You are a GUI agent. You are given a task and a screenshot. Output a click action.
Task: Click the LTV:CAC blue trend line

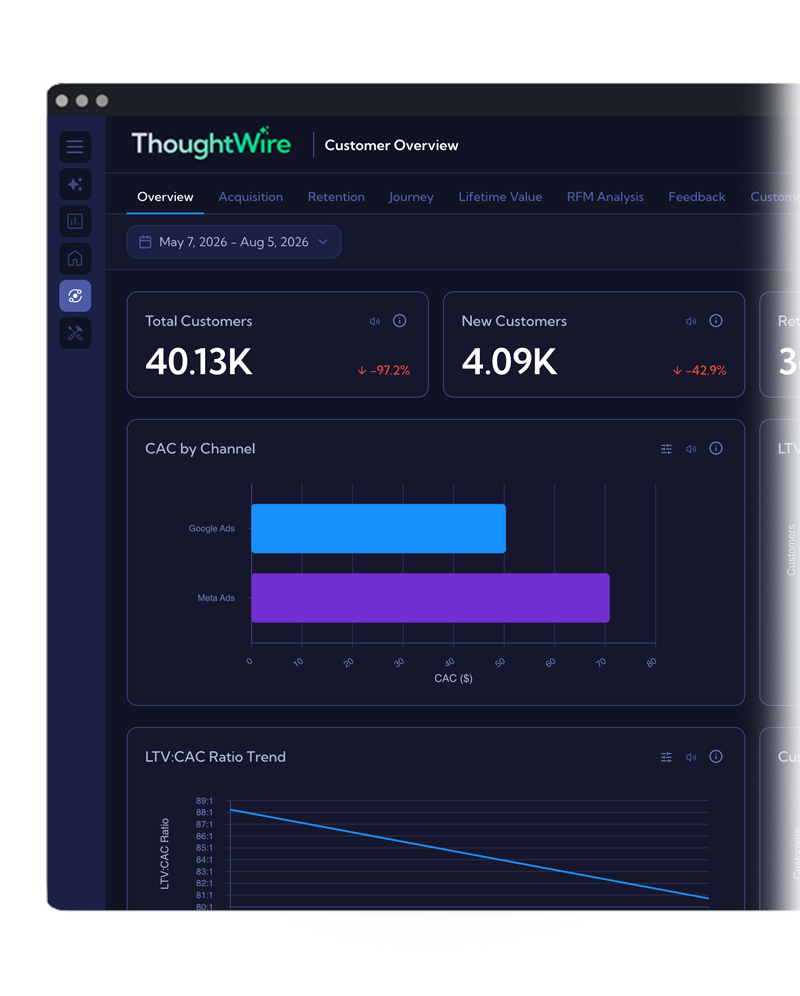tap(469, 854)
